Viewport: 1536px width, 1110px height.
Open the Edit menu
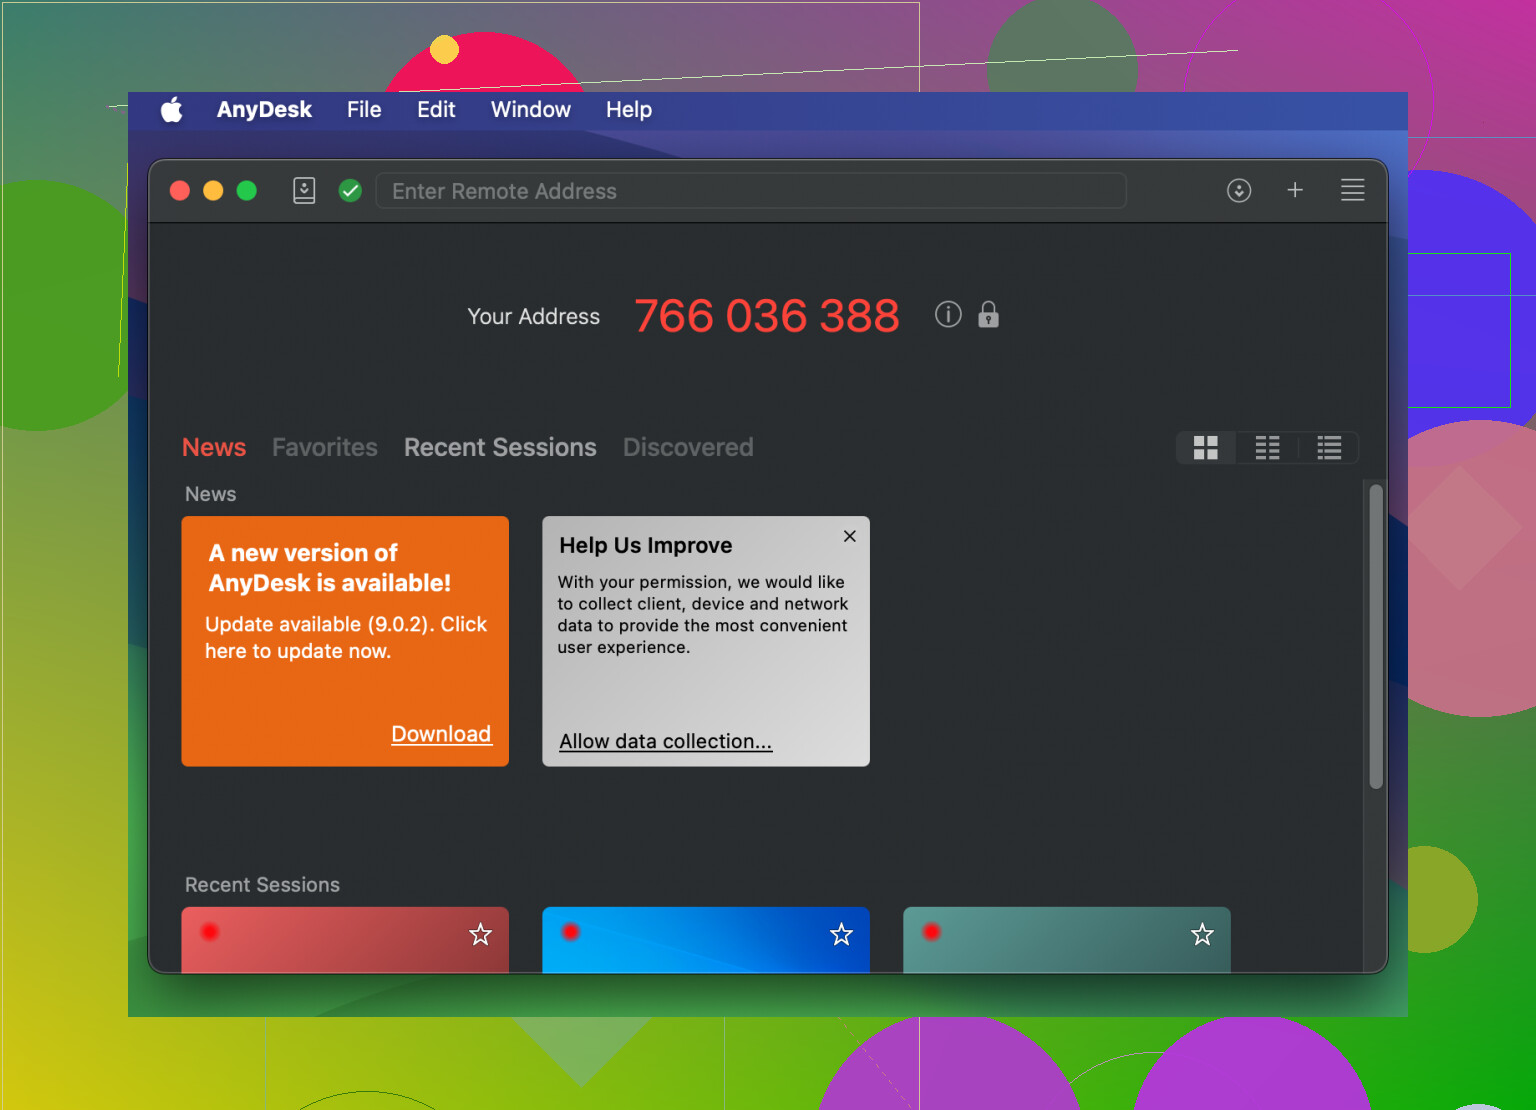click(x=436, y=109)
